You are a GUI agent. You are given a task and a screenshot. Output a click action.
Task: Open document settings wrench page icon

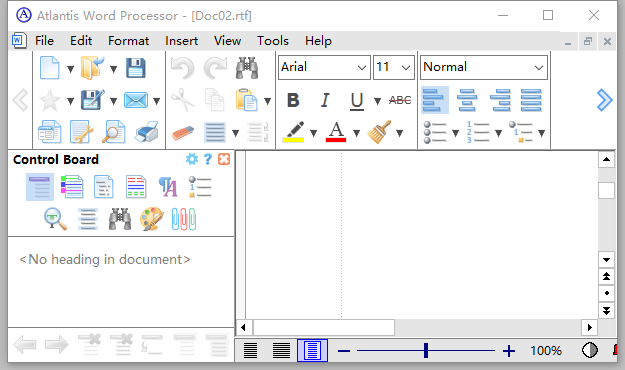coord(81,132)
